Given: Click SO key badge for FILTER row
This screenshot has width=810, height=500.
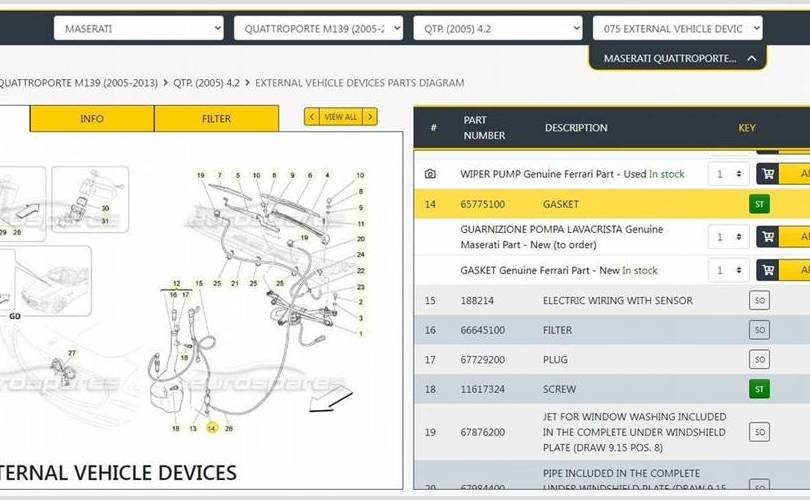Looking at the screenshot, I should (x=759, y=330).
